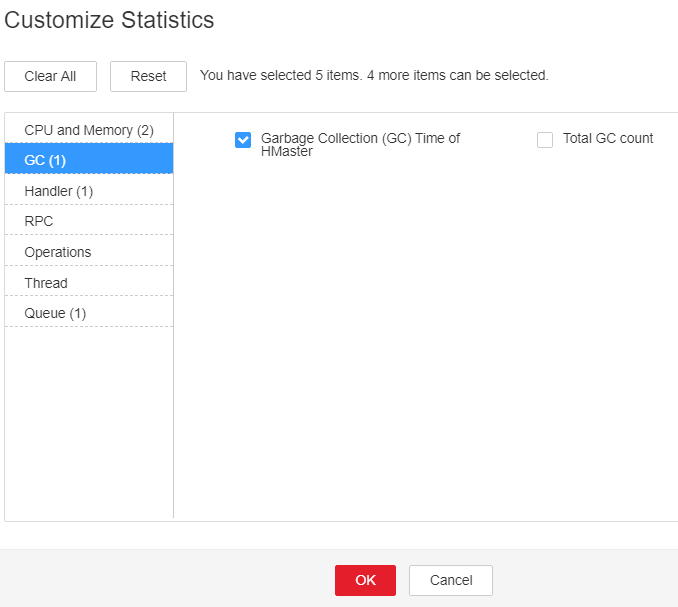Show the Operations metrics category
The image size is (678, 607).
tap(89, 252)
